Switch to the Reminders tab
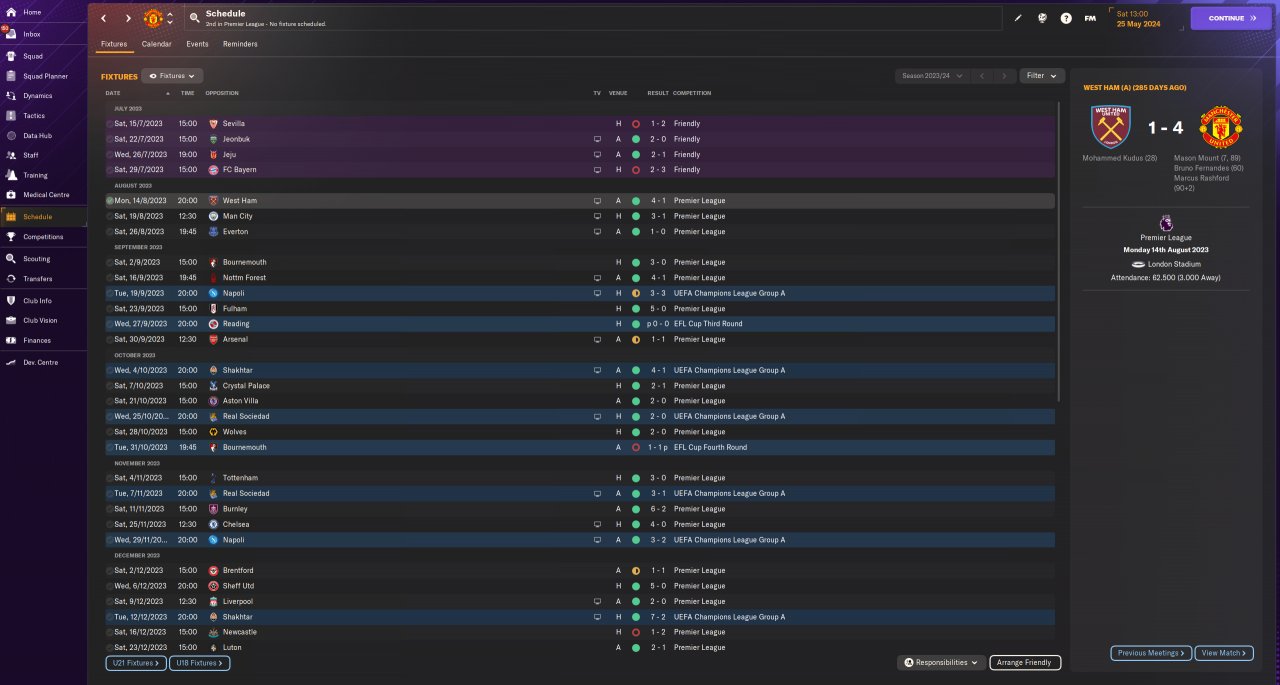The width and height of the screenshot is (1280, 685). tap(240, 44)
